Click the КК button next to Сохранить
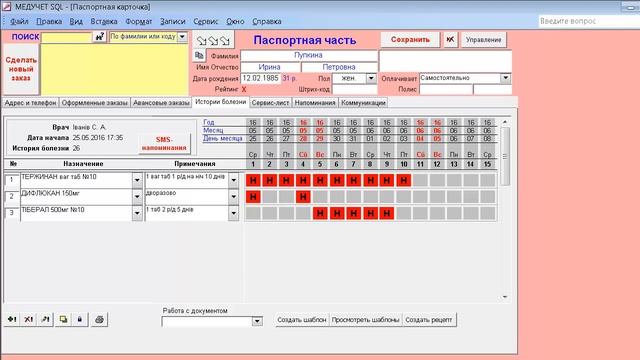 (x=450, y=40)
